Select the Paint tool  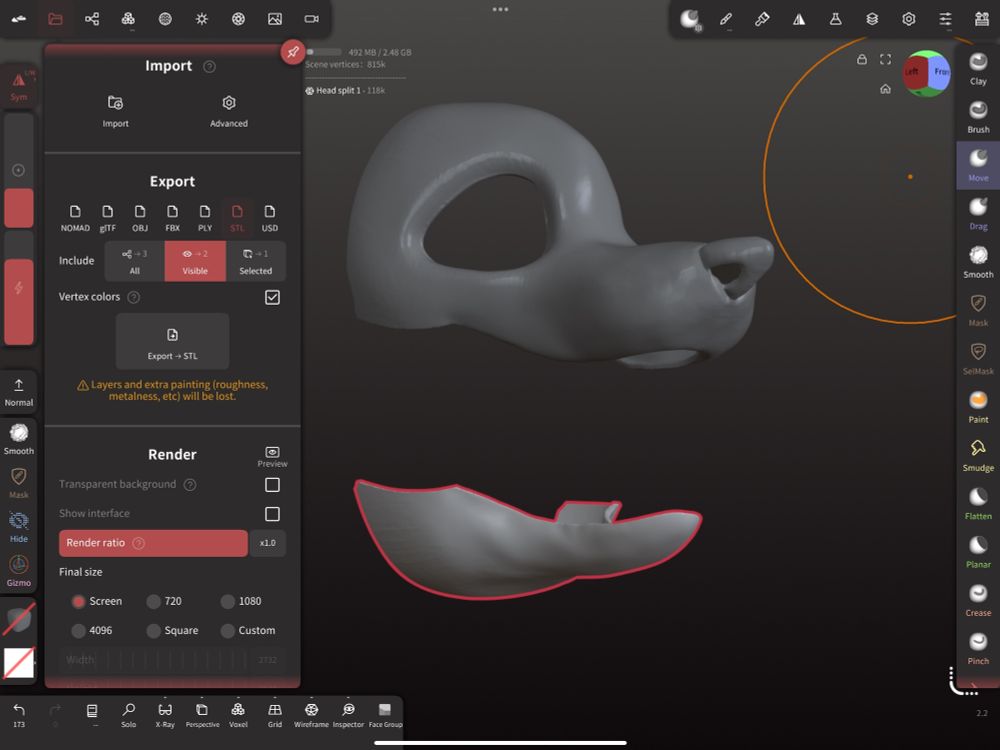pyautogui.click(x=978, y=407)
